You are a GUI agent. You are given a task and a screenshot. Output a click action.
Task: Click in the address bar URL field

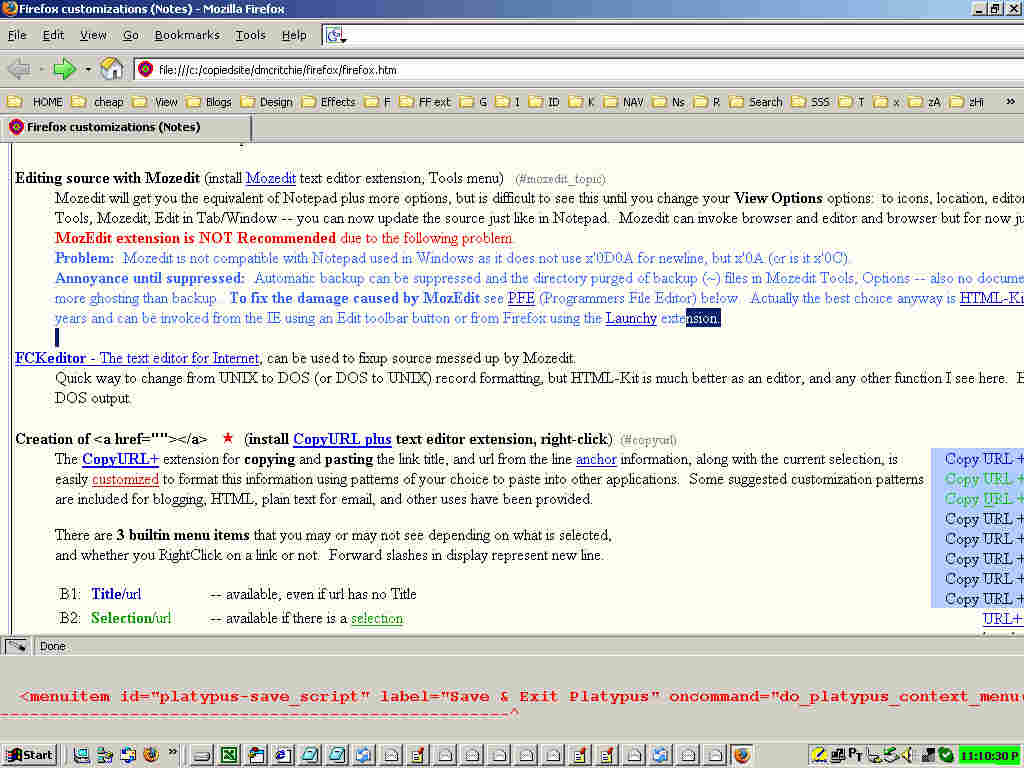tap(581, 69)
